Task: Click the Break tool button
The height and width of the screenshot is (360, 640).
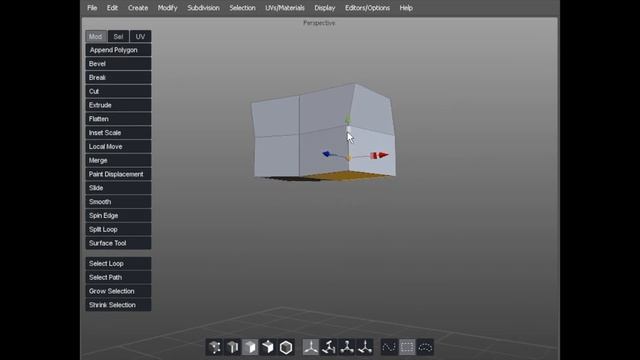Action: pos(118,78)
